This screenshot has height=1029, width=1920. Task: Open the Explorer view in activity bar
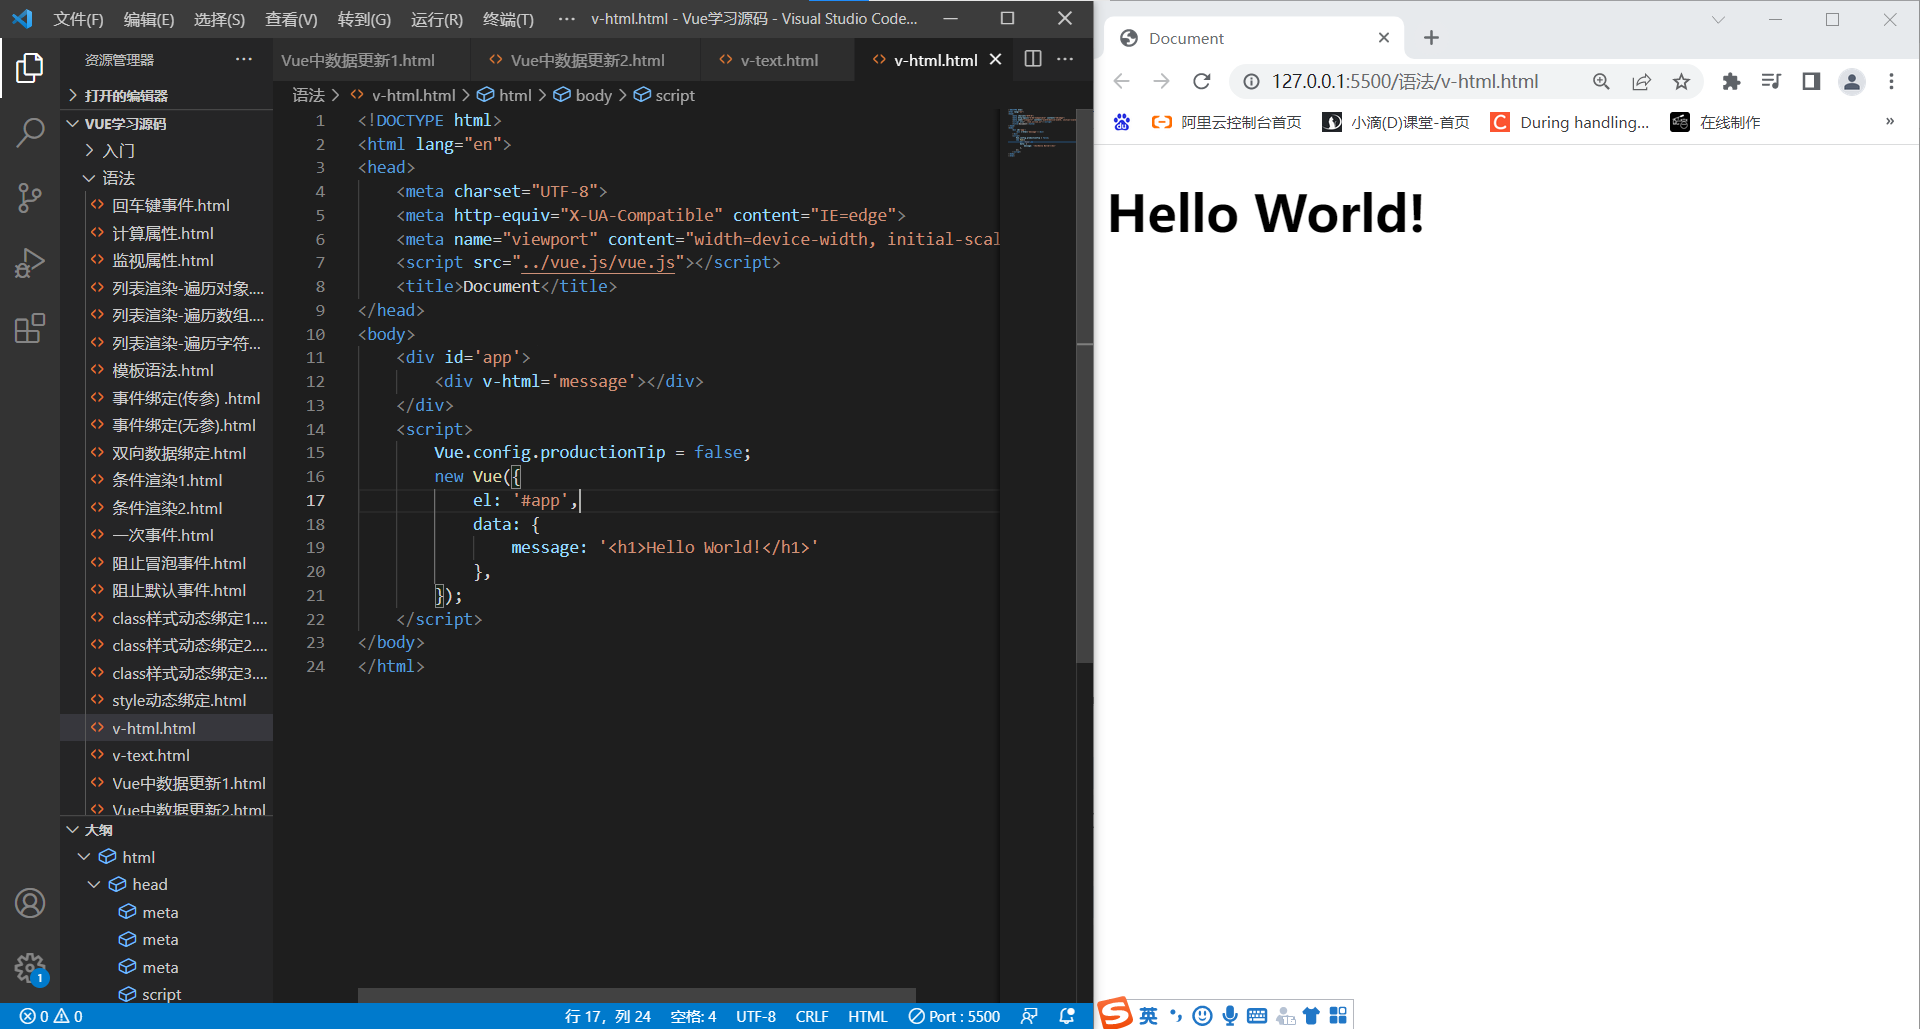(30, 68)
